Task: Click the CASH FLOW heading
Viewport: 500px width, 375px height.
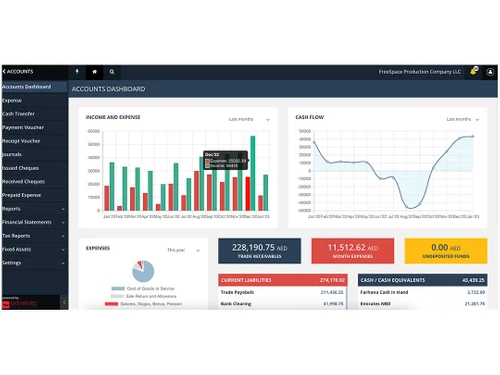Action: point(310,117)
